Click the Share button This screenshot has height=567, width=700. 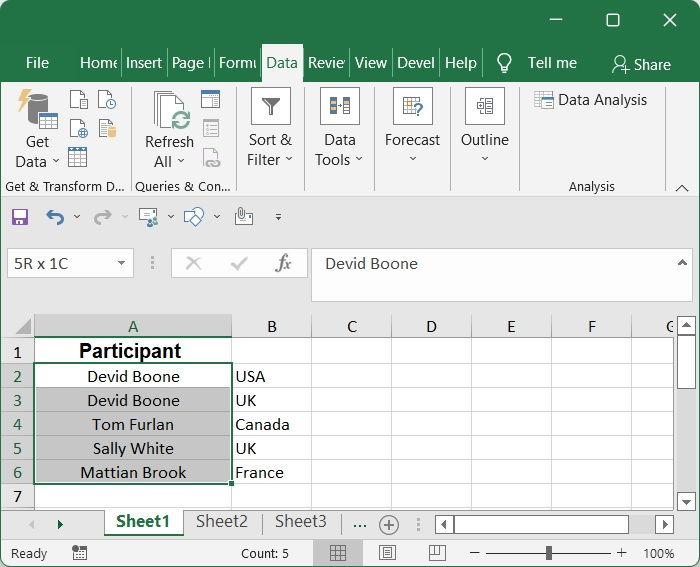tap(641, 64)
